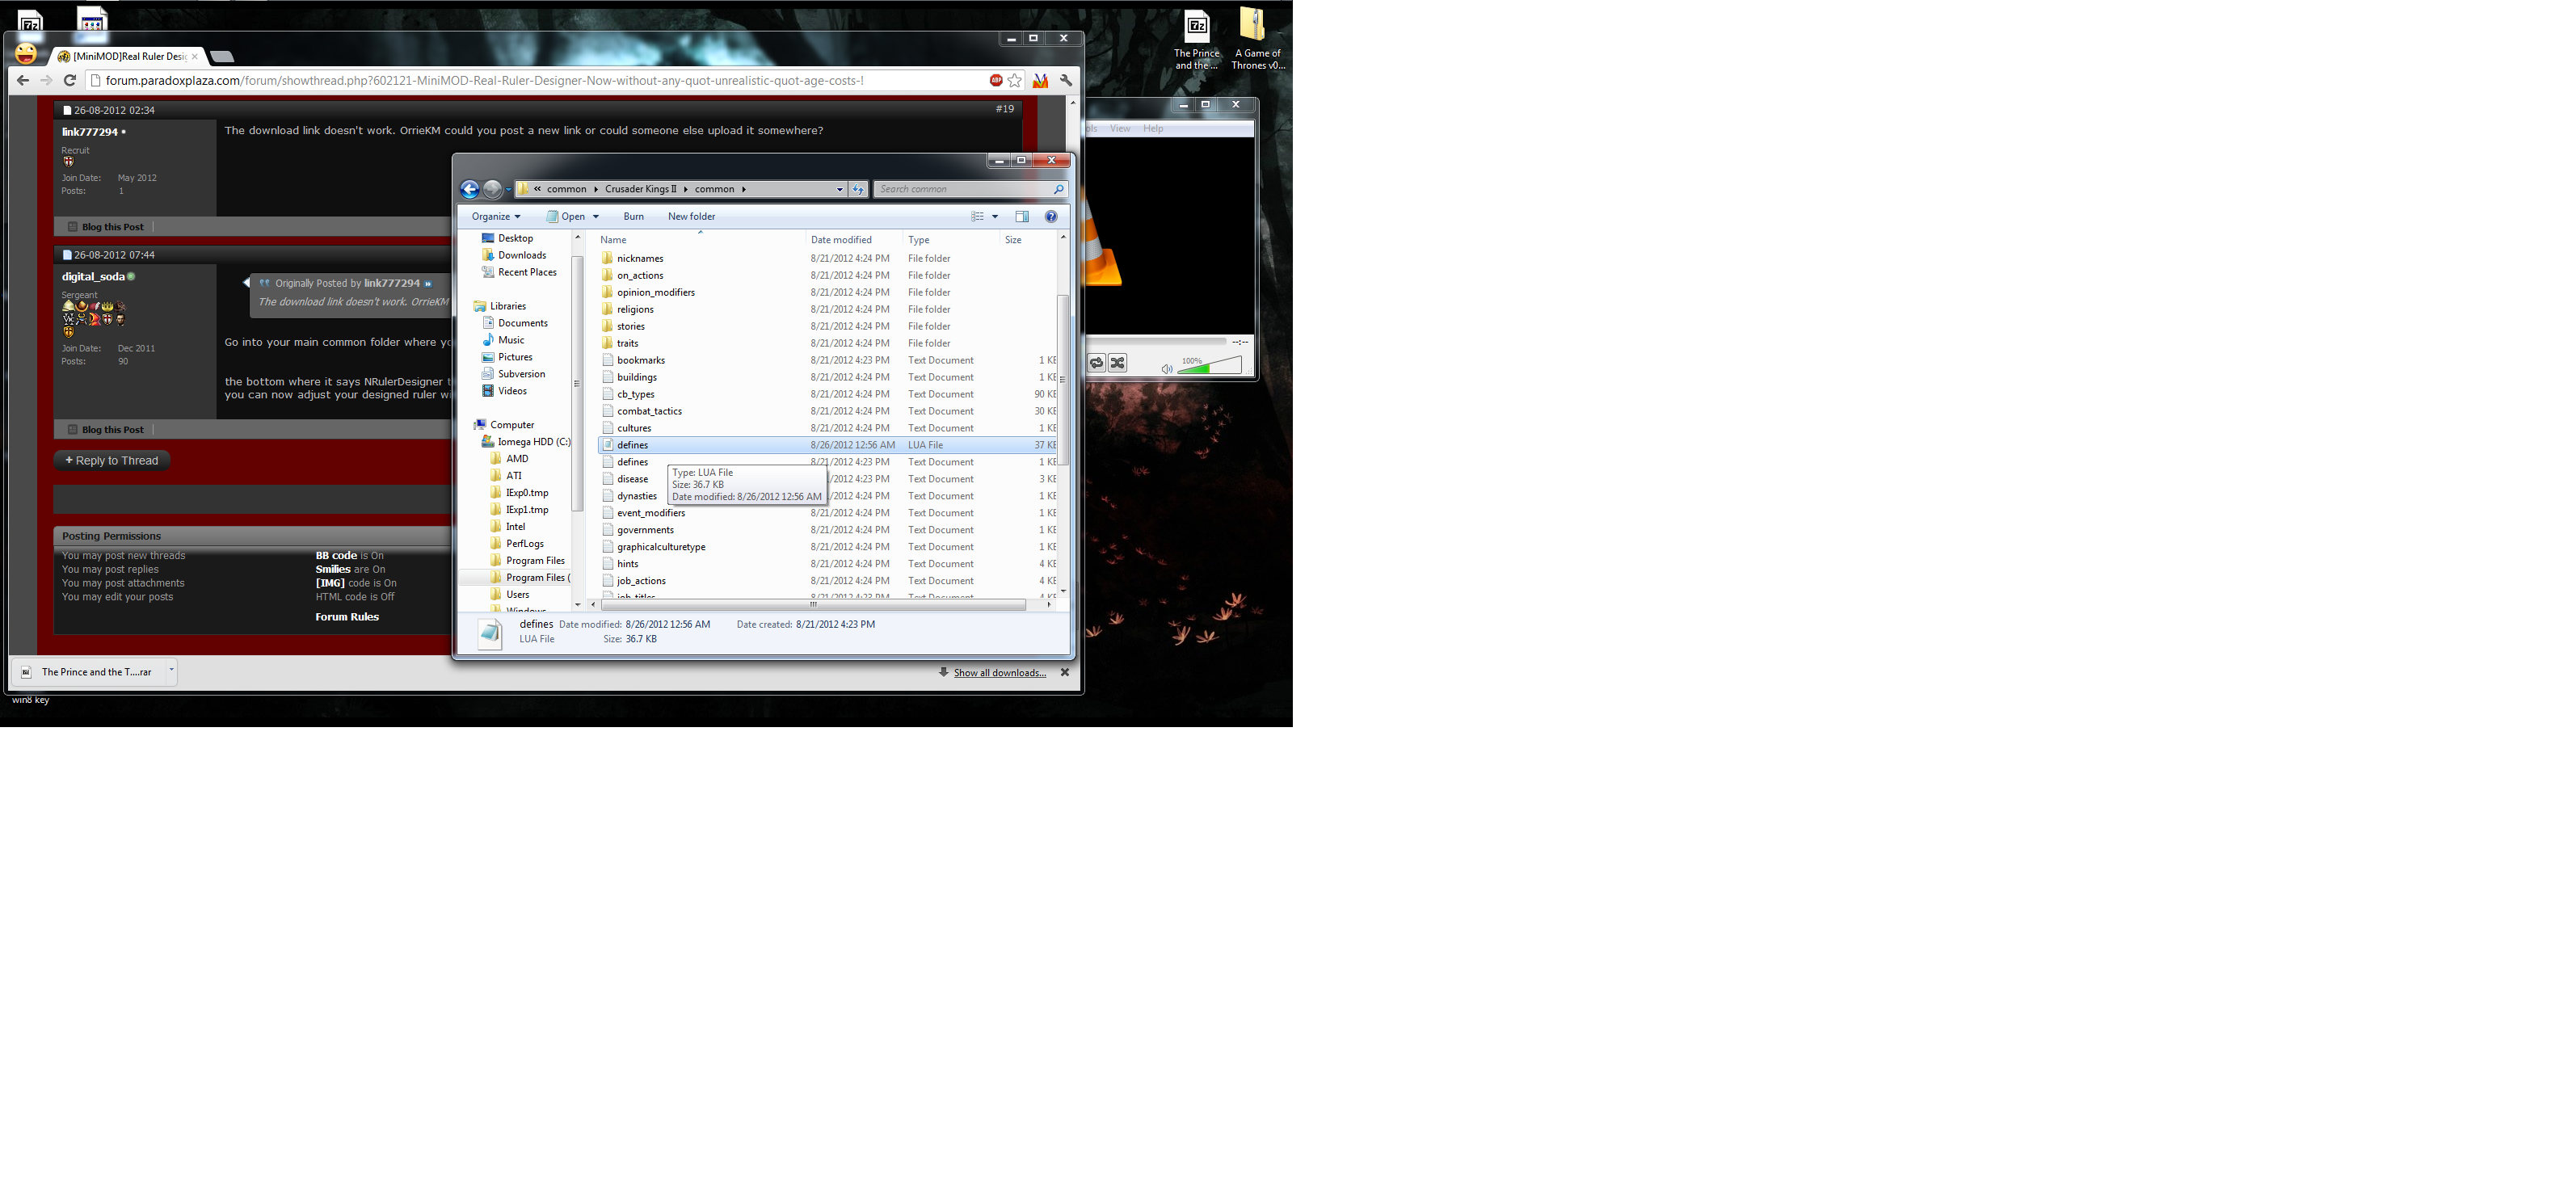Select the defines LUA File row

pos(828,445)
